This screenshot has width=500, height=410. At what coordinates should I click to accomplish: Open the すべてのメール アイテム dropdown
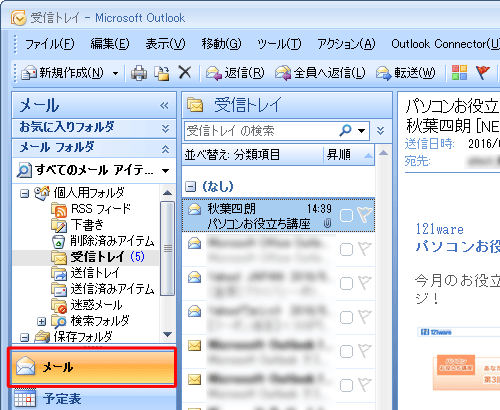165,171
